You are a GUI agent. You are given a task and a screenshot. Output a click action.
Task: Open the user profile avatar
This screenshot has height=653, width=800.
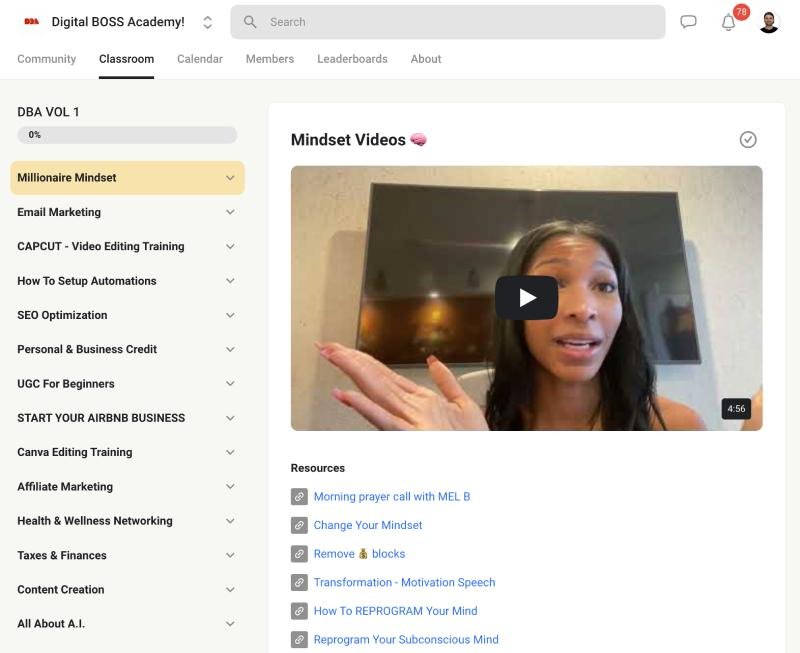click(768, 22)
